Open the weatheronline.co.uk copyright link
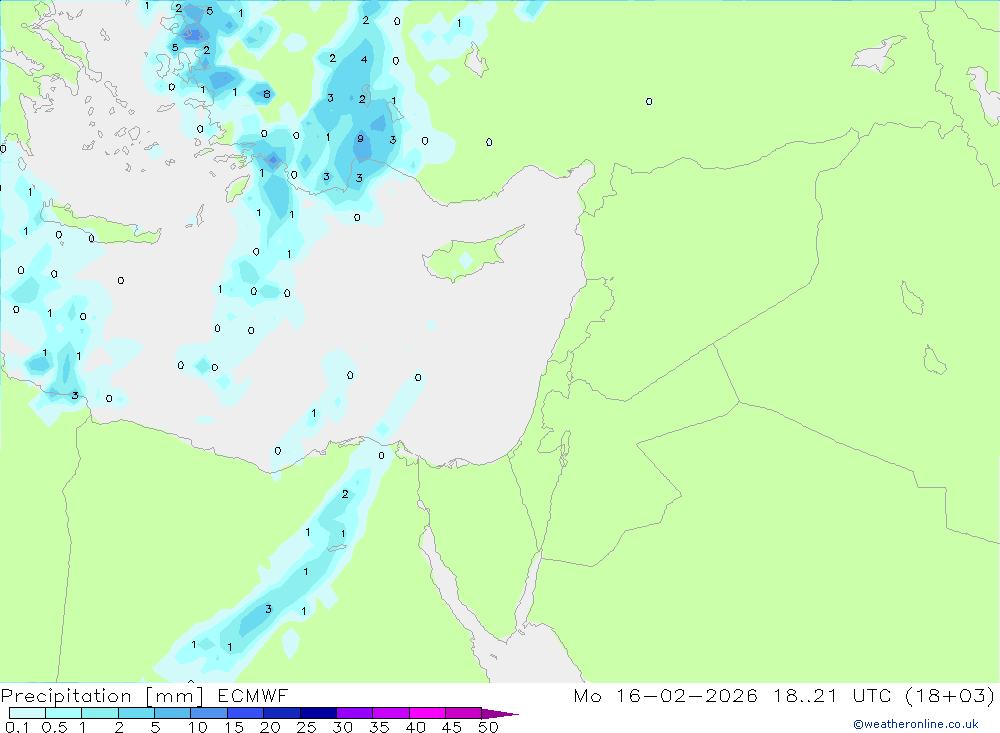The height and width of the screenshot is (733, 1000). (916, 724)
